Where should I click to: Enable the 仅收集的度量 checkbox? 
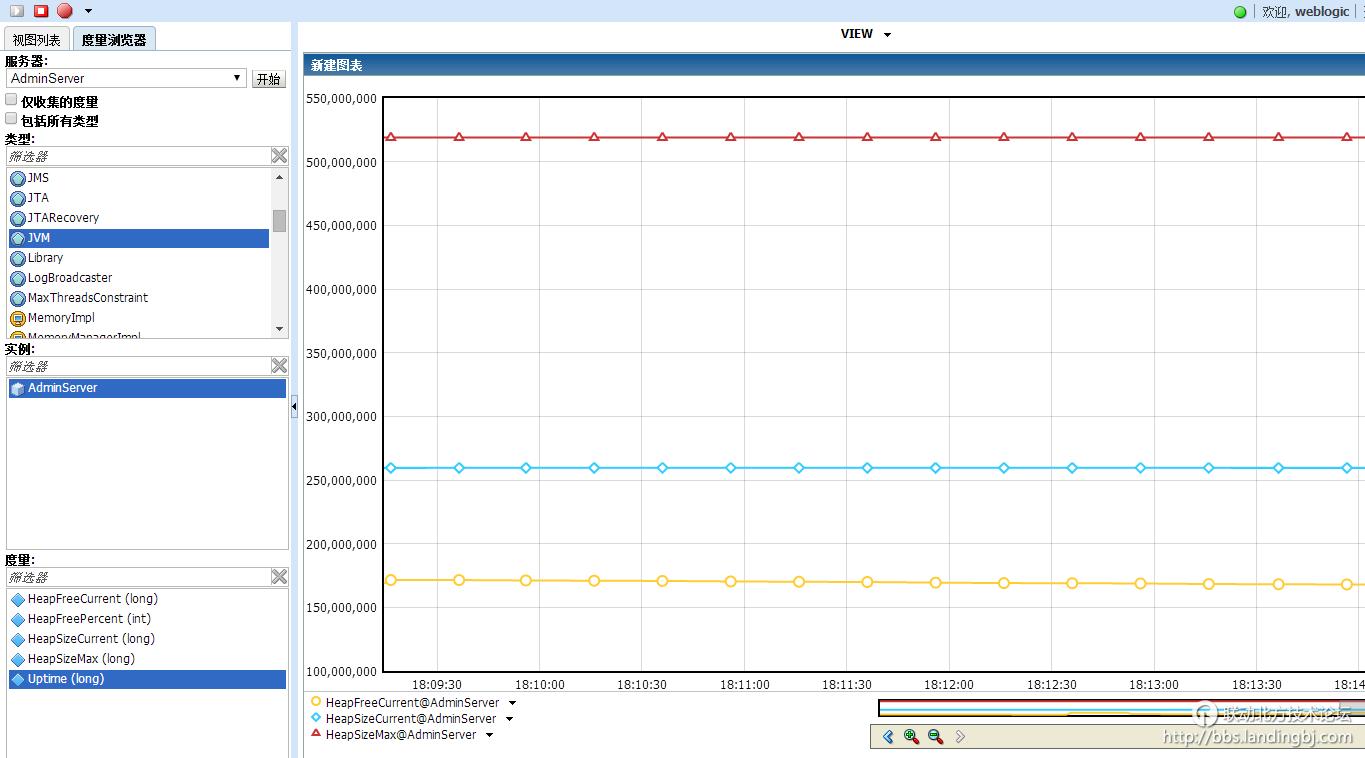click(12, 100)
